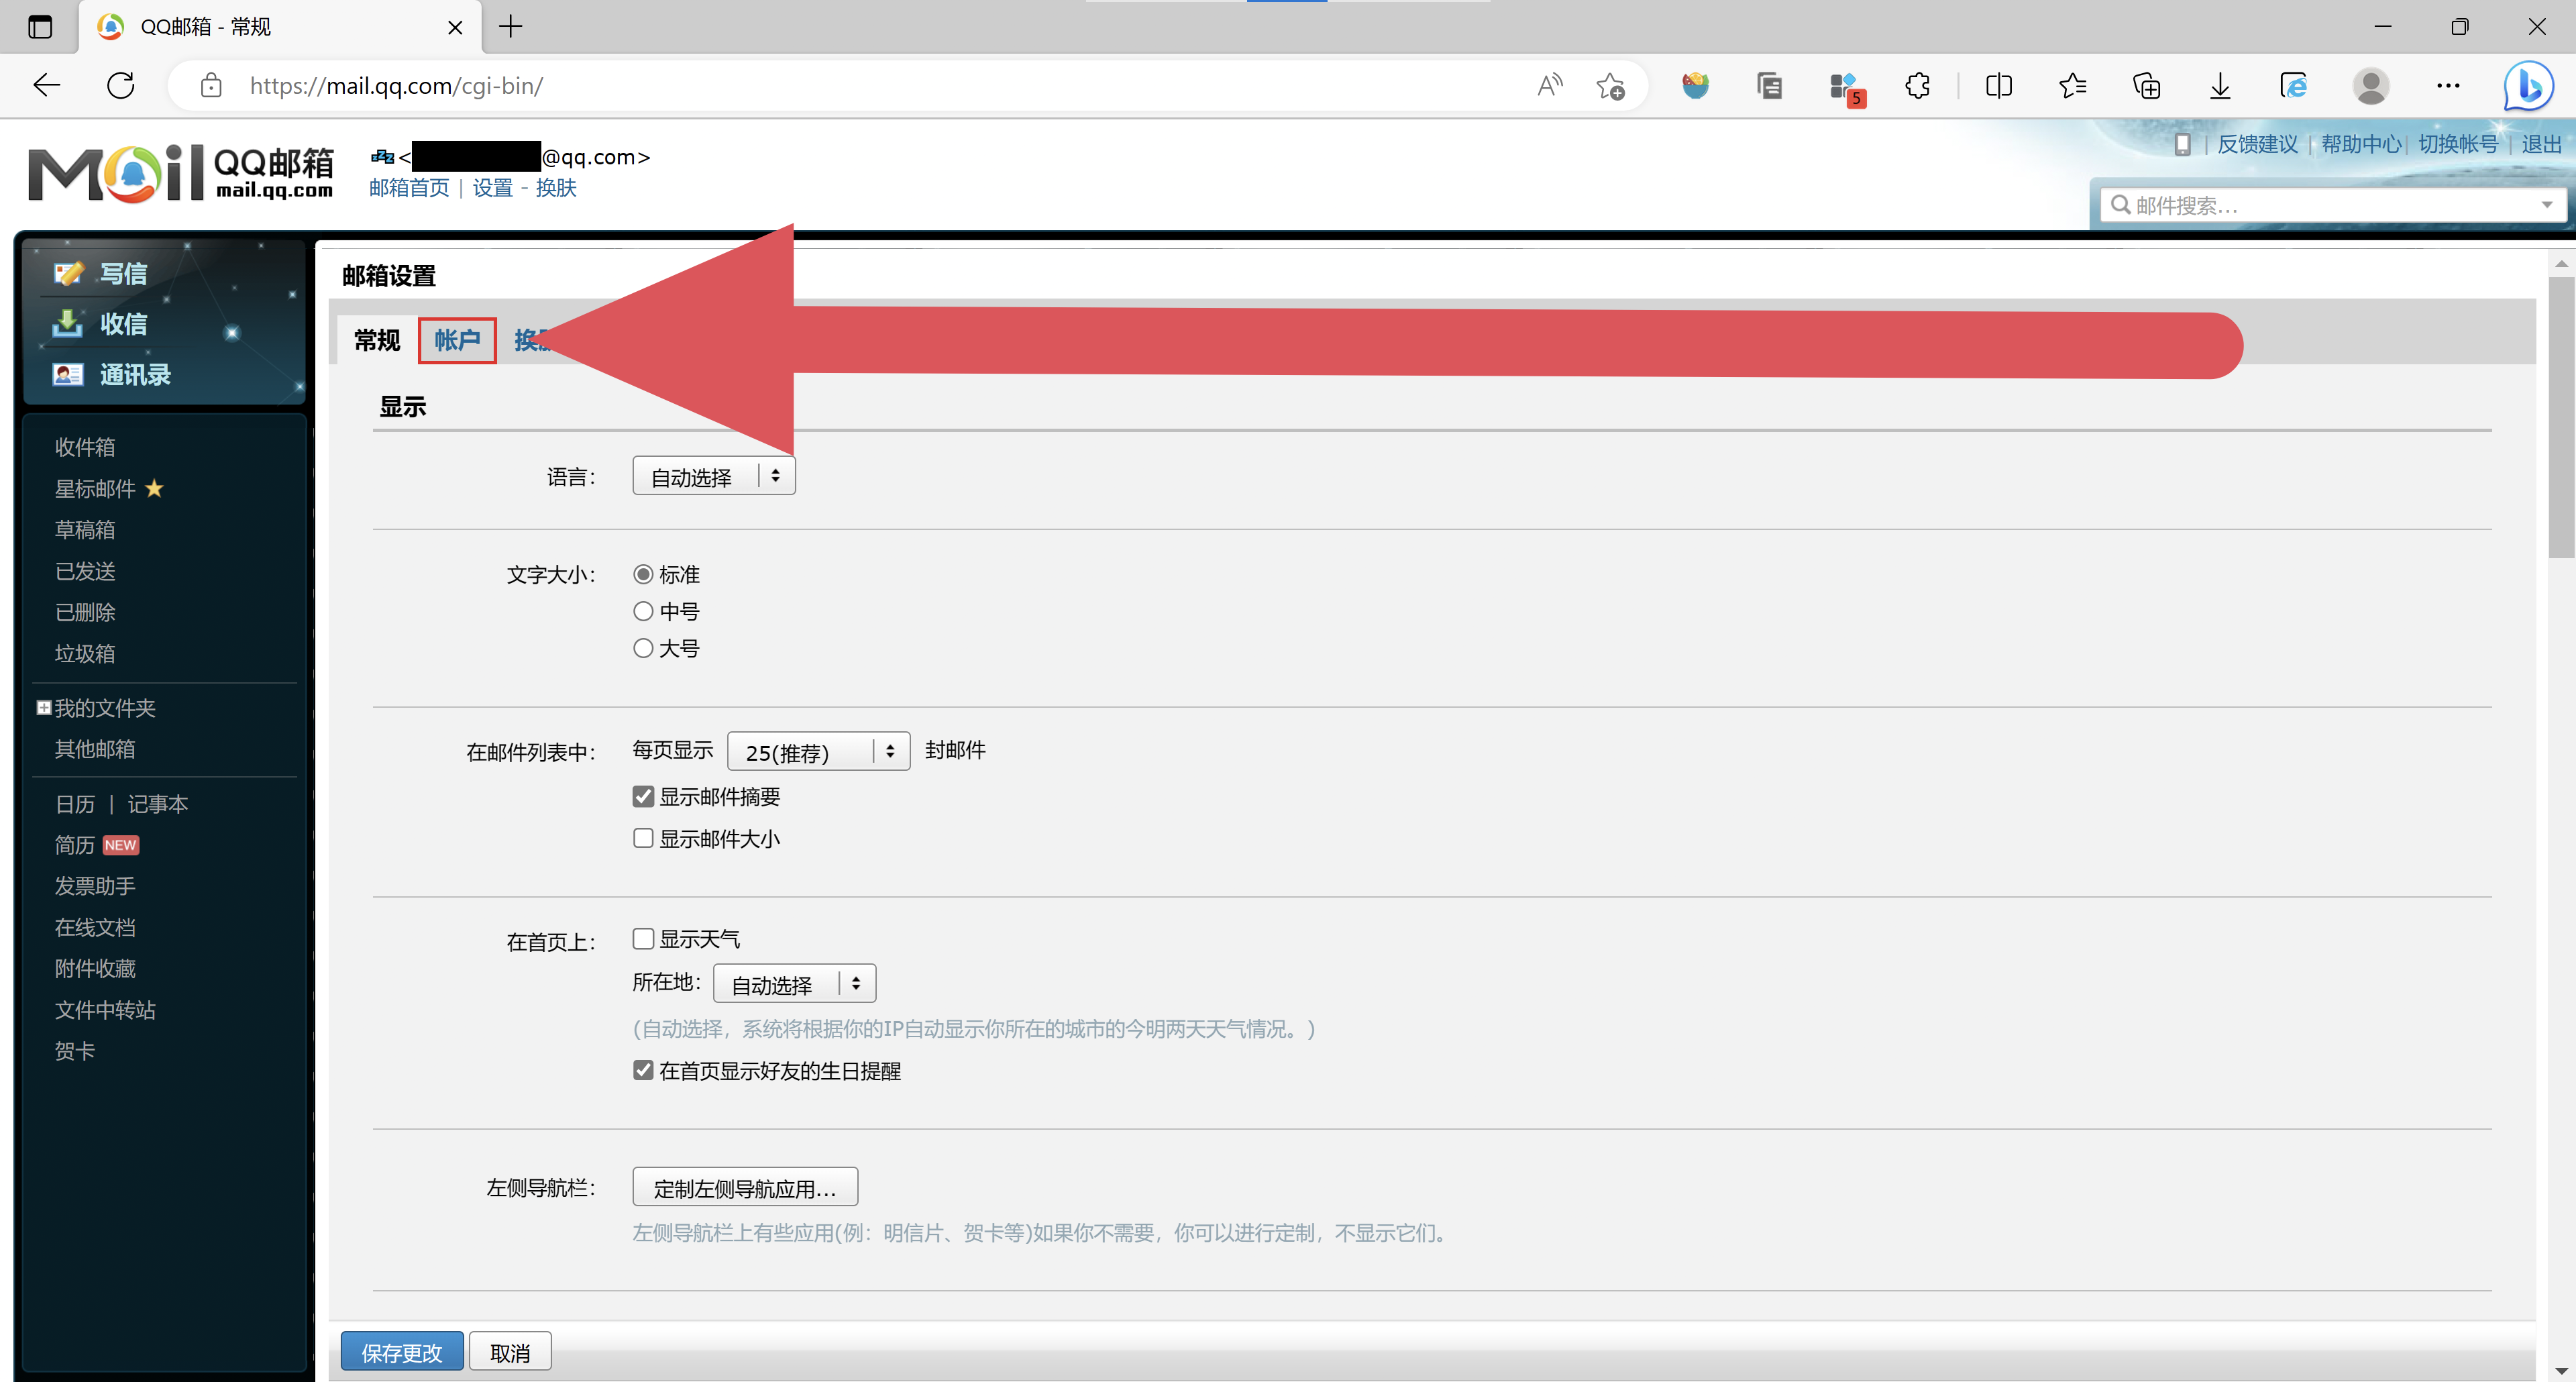Click the 保存更改 save button
The image size is (2576, 1382).
[401, 1351]
